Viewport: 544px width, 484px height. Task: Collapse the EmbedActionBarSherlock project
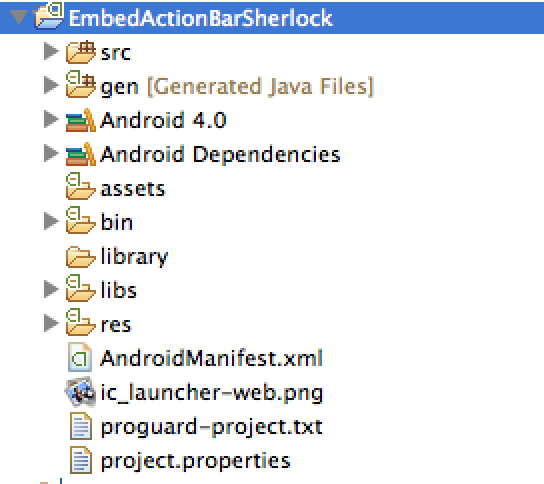[19, 17]
